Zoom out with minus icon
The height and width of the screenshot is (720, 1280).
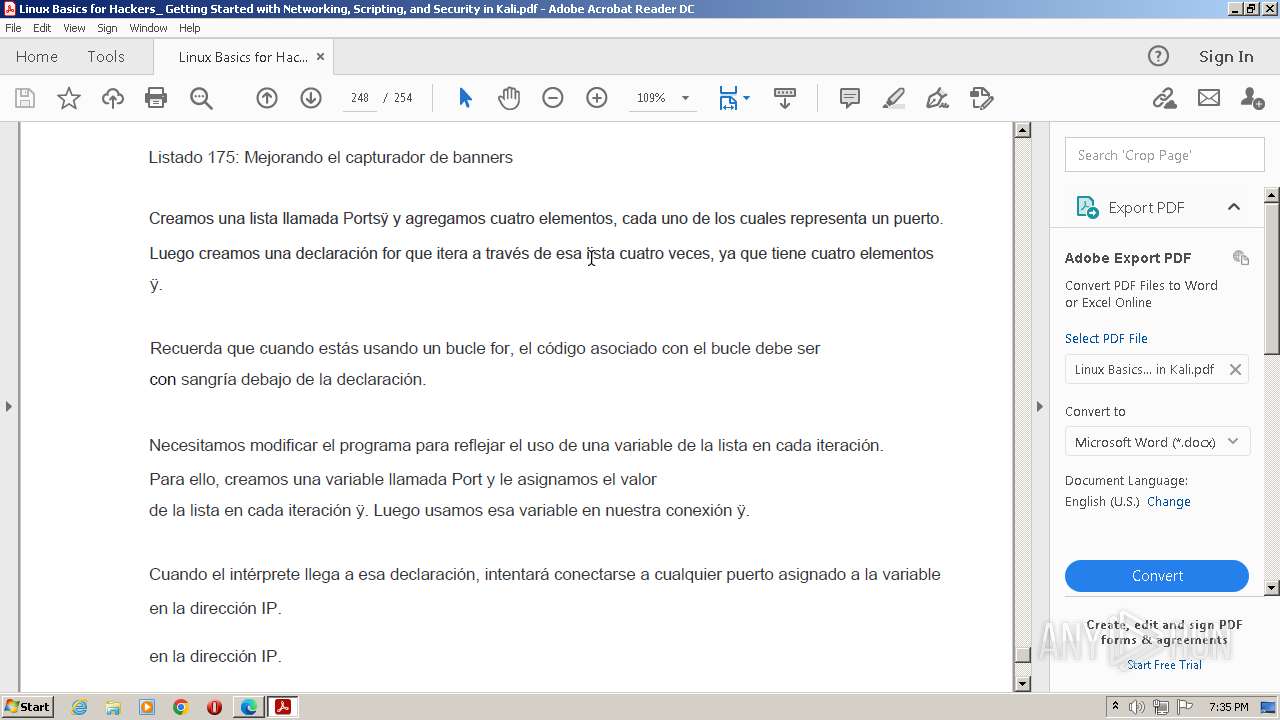[x=553, y=98]
